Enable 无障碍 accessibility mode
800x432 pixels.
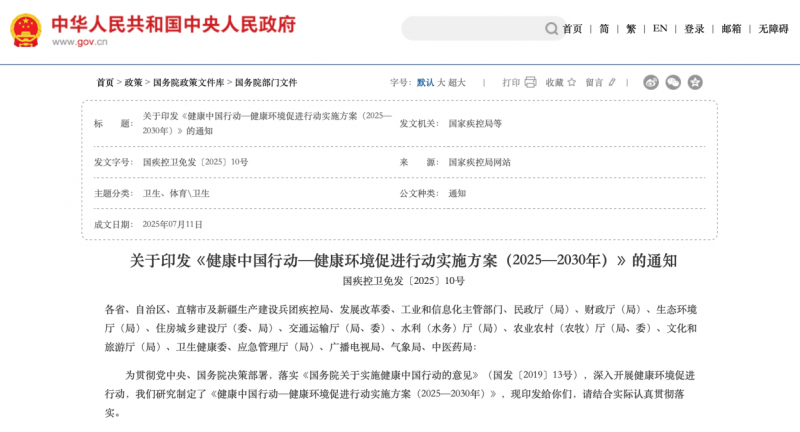pyautogui.click(x=773, y=29)
